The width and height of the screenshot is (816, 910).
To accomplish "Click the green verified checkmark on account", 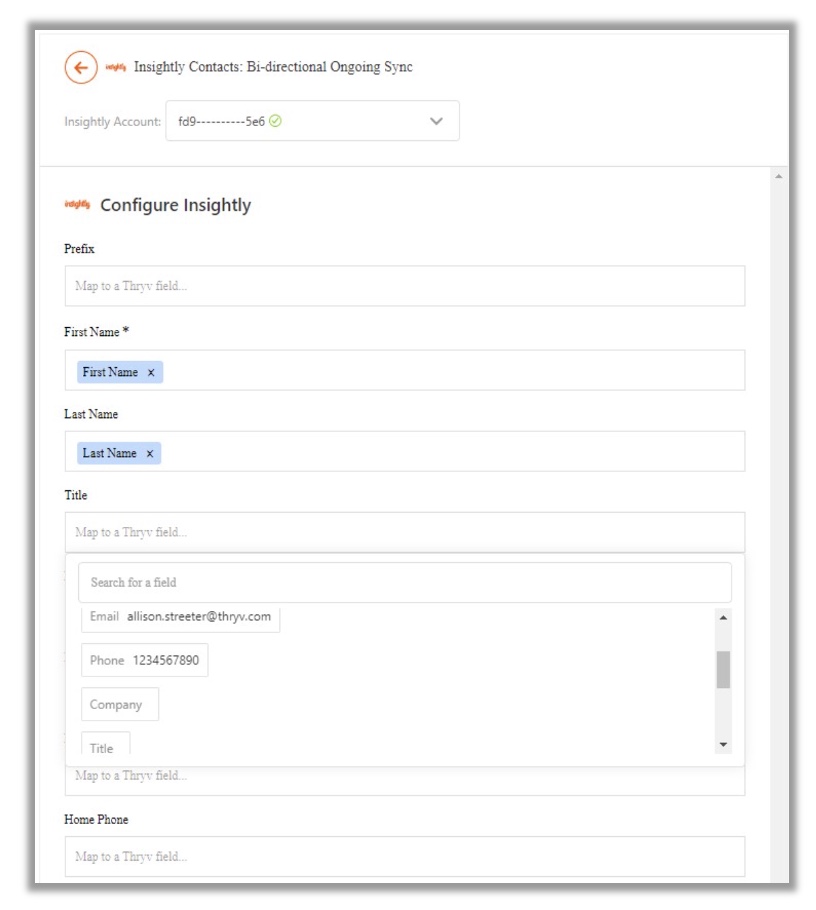I will (275, 121).
